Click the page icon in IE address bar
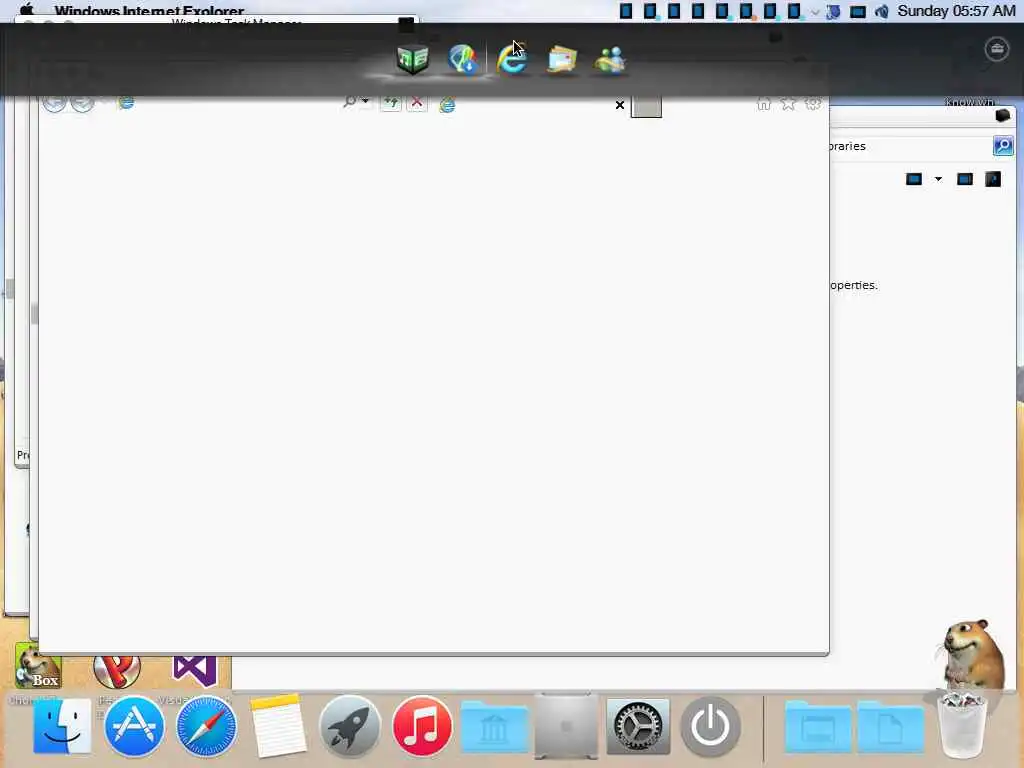Image resolution: width=1024 pixels, height=768 pixels. 126,103
